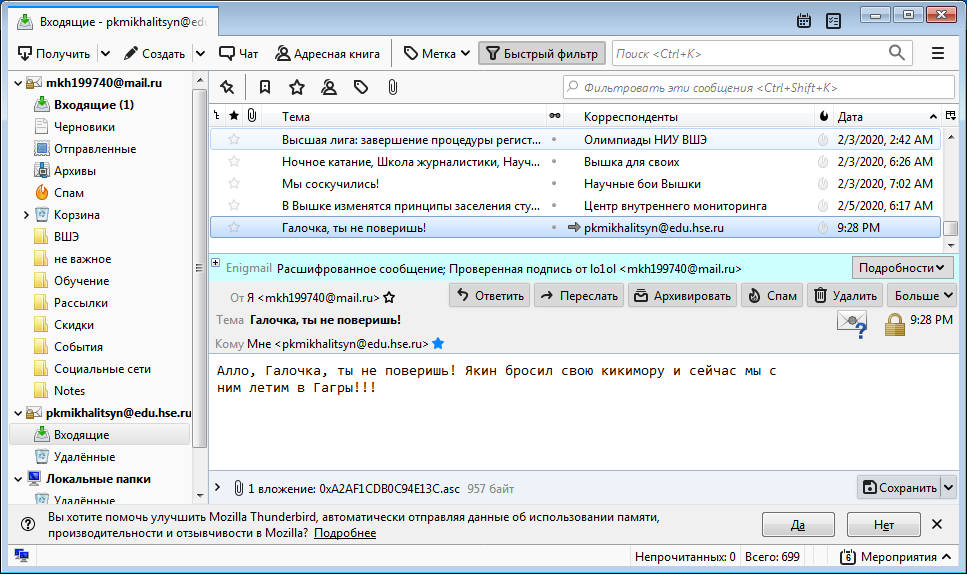Filter to starred messages only
The height and width of the screenshot is (574, 967).
click(x=297, y=88)
